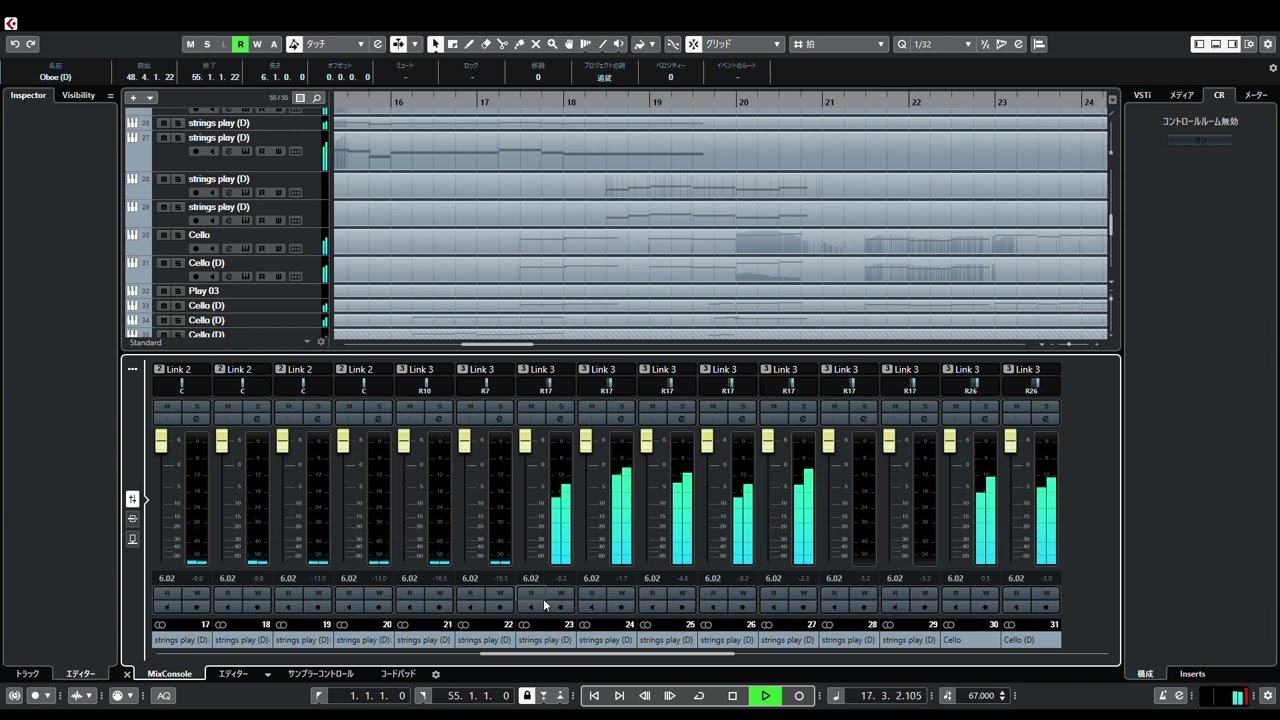The width and height of the screenshot is (1280, 720).
Task: Open the サンプラーコントロール lower zone tab
Action: pos(320,674)
